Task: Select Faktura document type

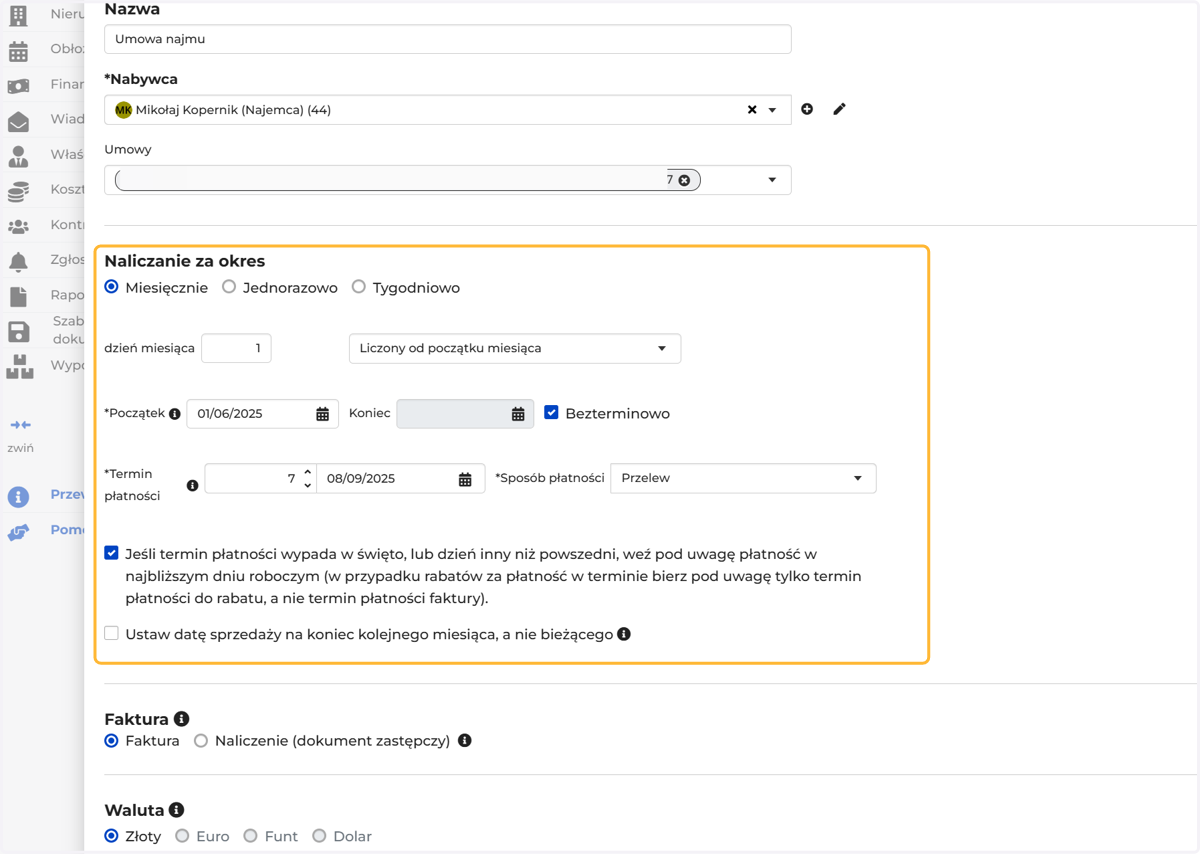Action: (x=111, y=741)
